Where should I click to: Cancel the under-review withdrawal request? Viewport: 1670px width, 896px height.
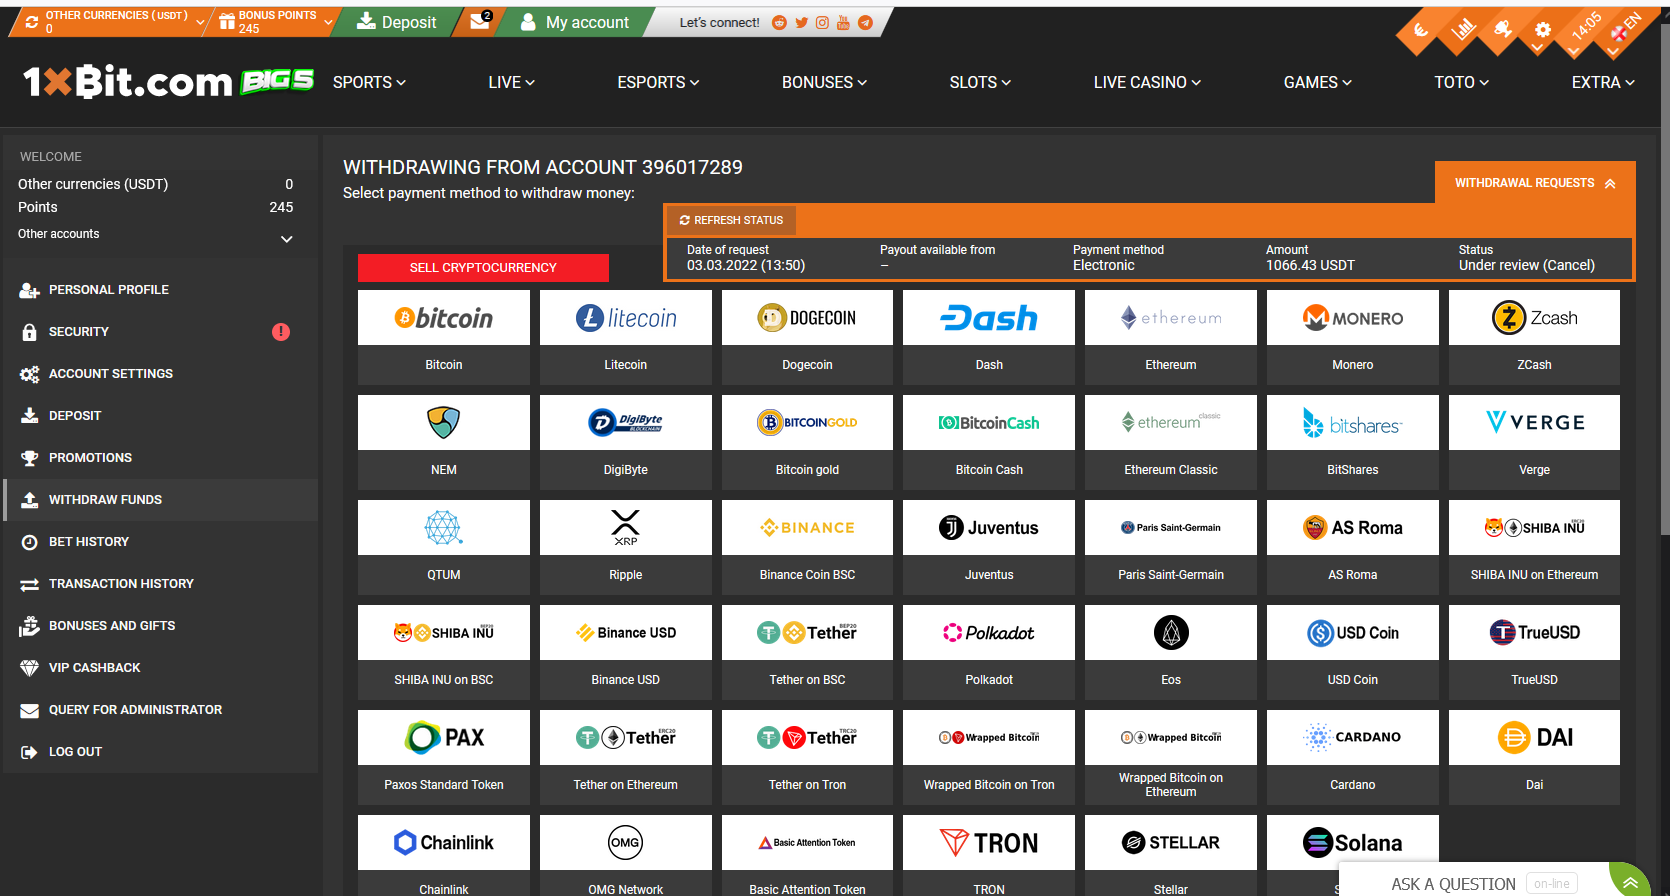point(1569,265)
